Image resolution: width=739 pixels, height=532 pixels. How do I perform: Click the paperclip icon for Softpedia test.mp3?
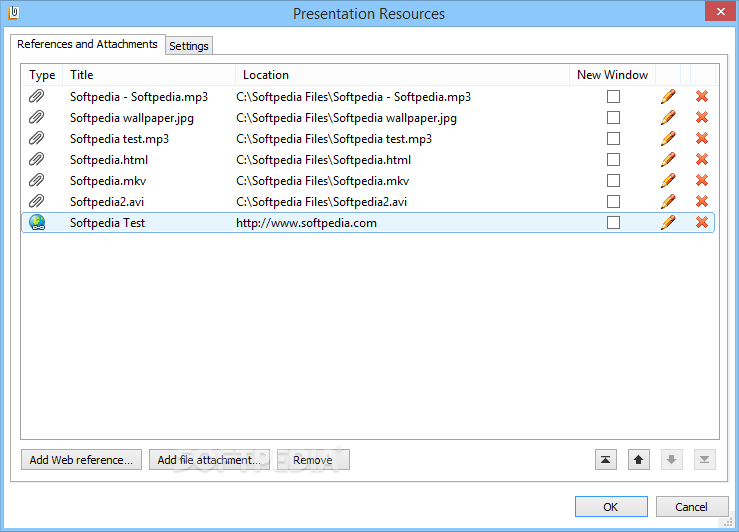pos(36,139)
